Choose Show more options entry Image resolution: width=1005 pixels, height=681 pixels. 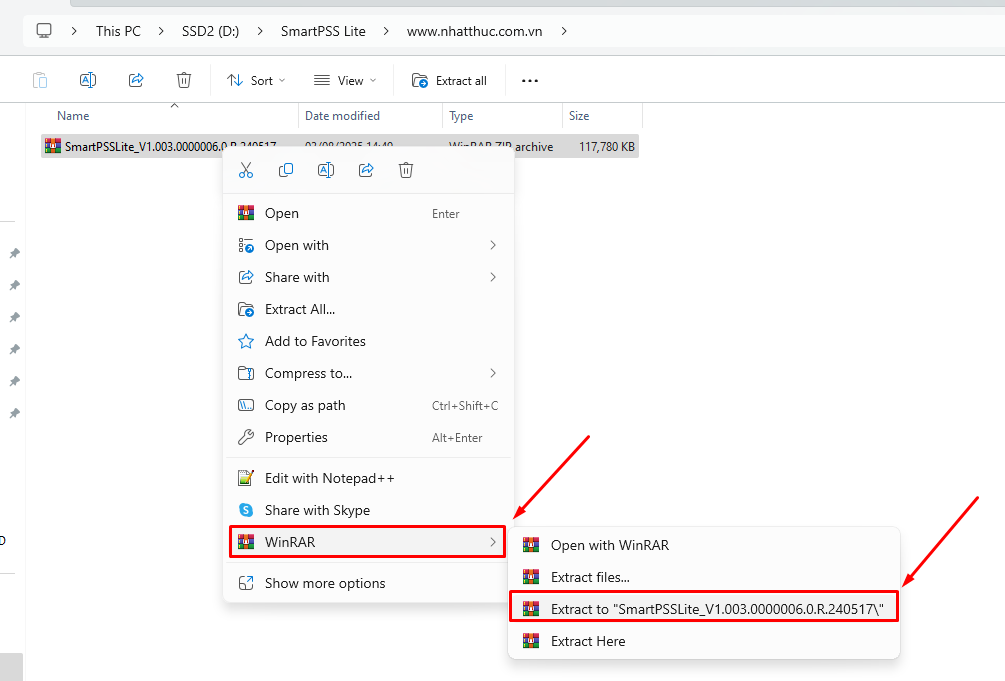pos(367,584)
